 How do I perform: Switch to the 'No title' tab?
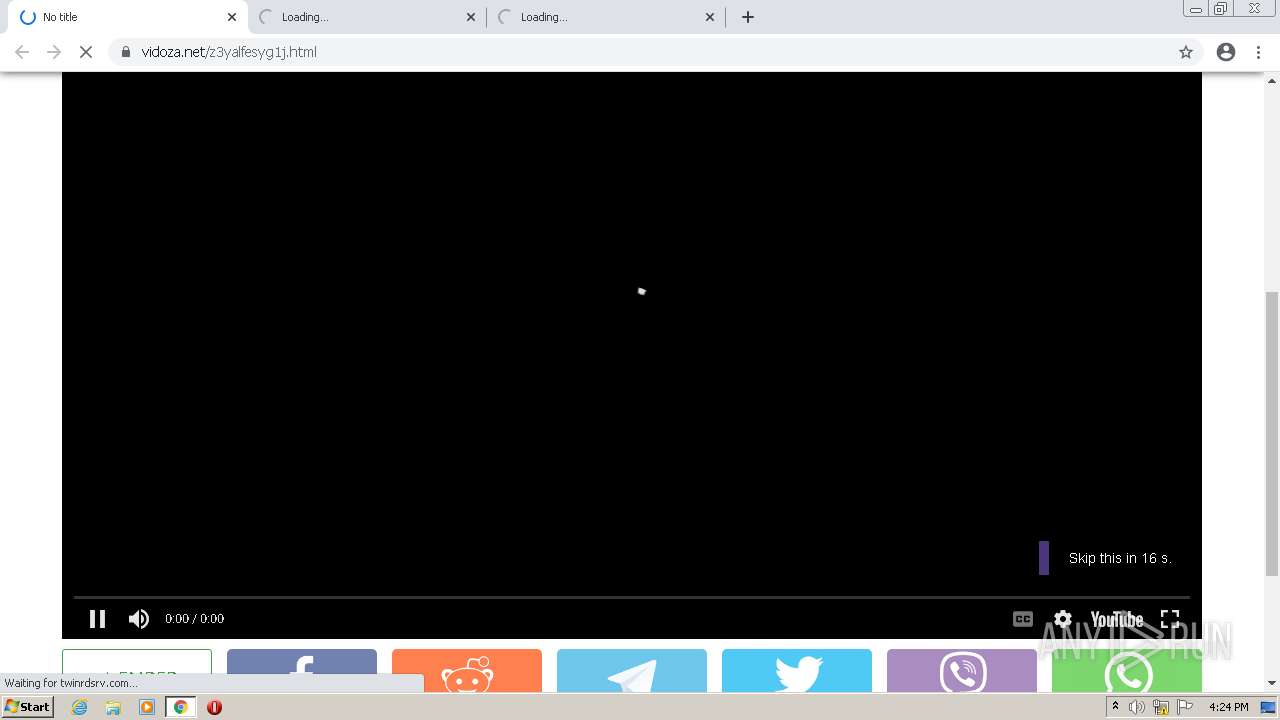click(x=125, y=17)
